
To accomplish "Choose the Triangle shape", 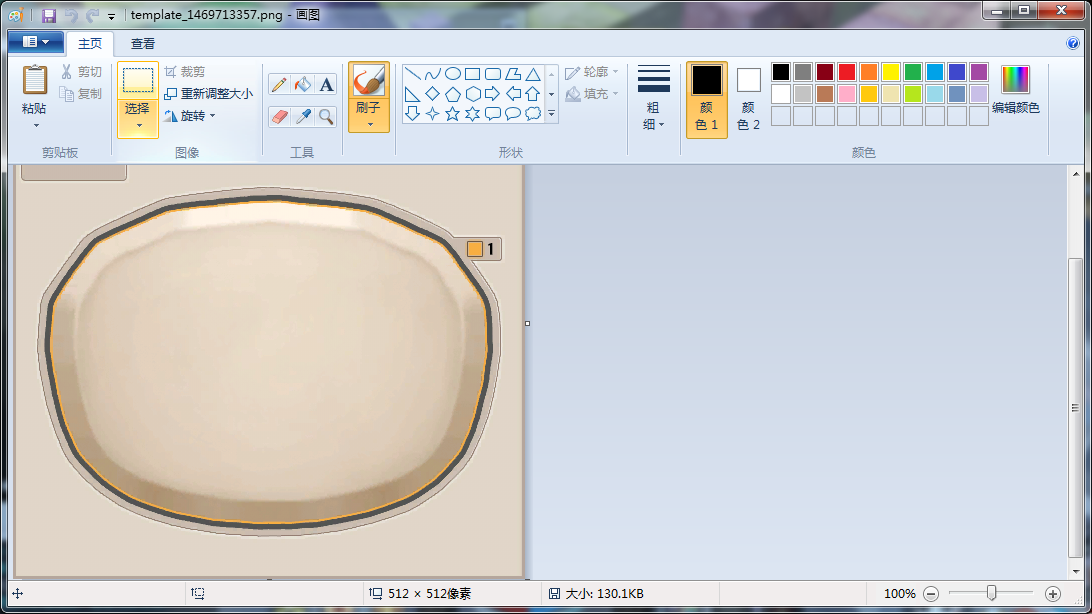I will pos(533,74).
